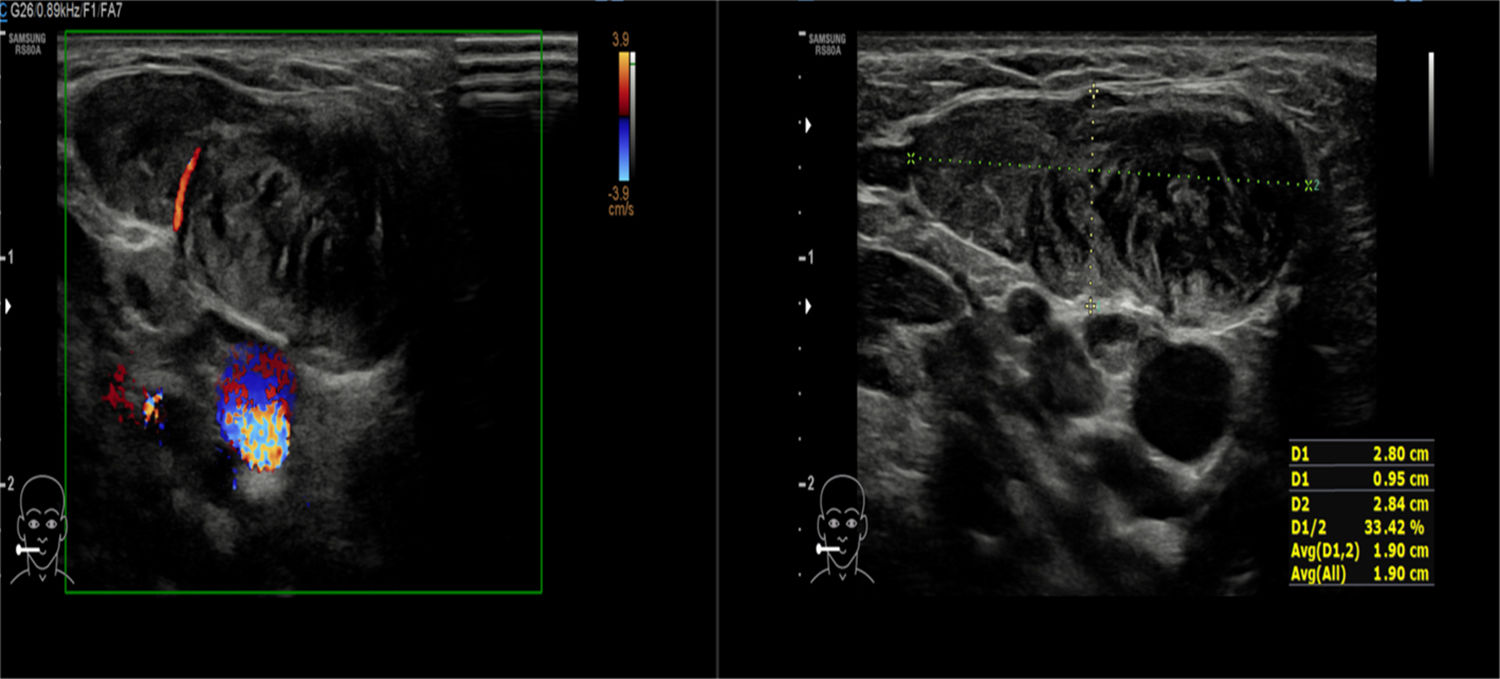Image resolution: width=1500 pixels, height=679 pixels.
Task: Click upper focus arrow on right depth scale
Action: 809,125
